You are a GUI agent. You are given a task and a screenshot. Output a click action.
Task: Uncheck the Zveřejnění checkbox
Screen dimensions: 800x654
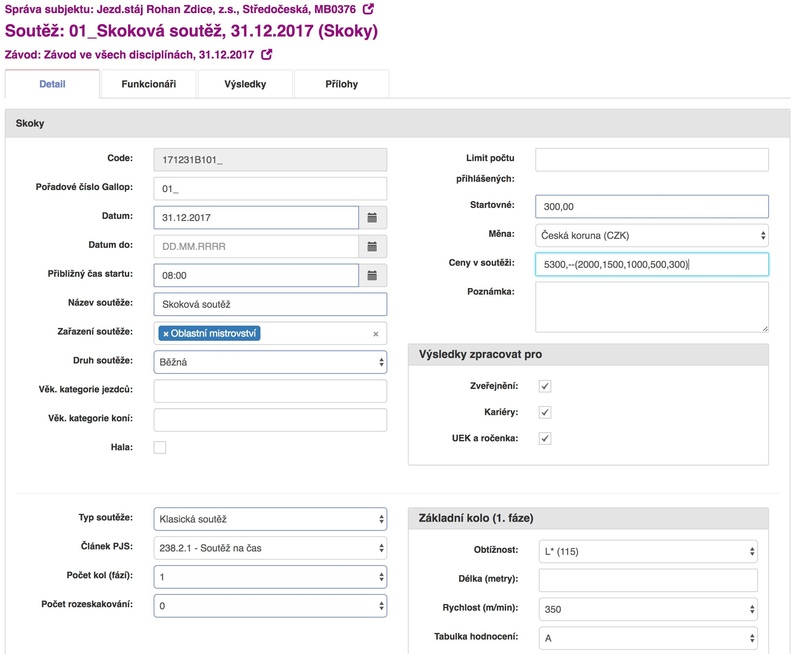[545, 386]
